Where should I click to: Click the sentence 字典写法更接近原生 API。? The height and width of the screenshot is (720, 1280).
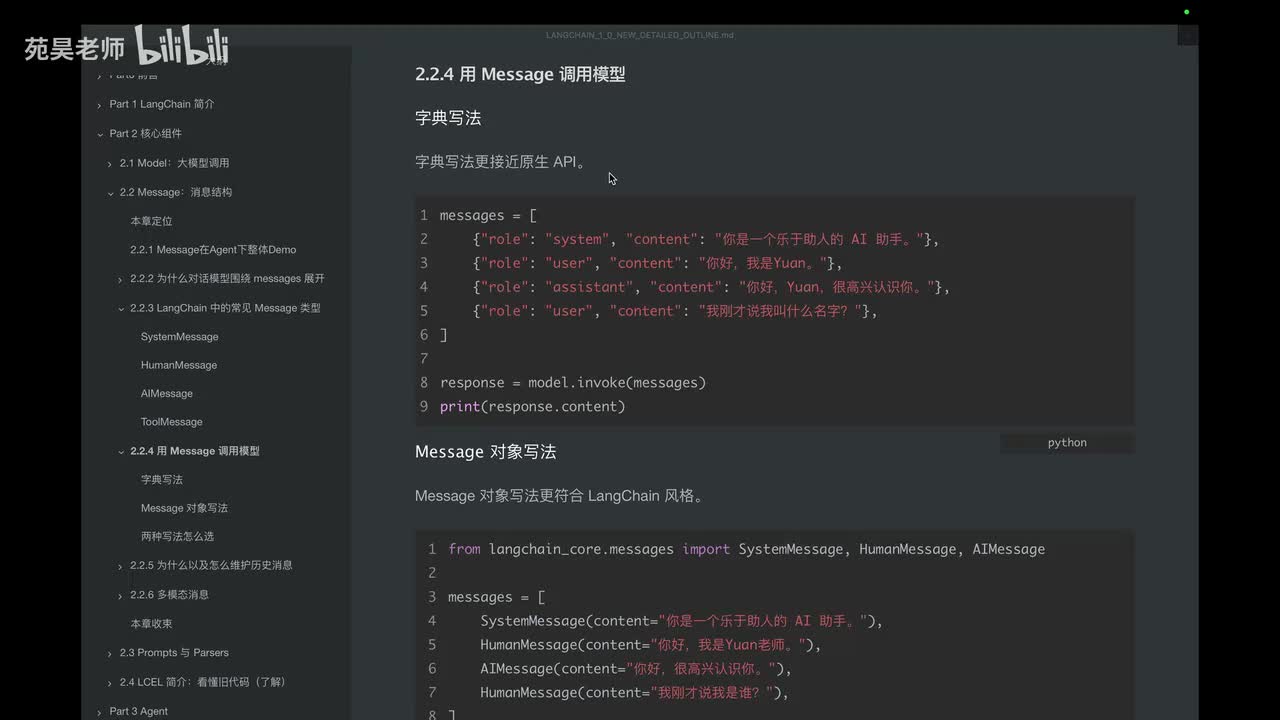tap(502, 162)
